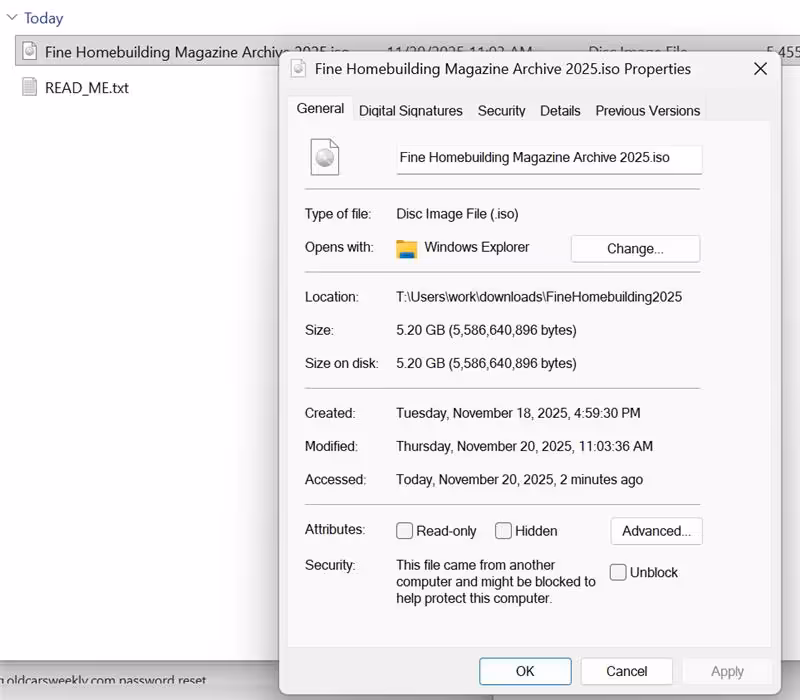Screen dimensions: 800x700
Task: Confirm with the OK button
Action: click(525, 671)
